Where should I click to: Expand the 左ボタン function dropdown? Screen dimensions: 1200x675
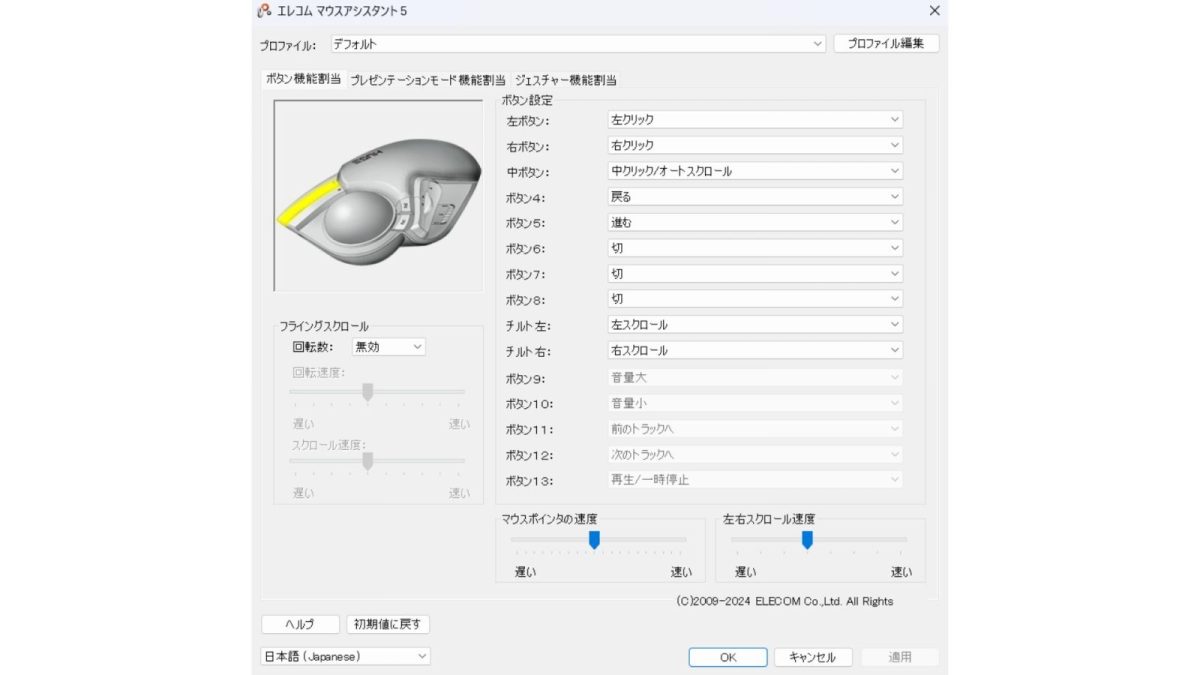755,120
